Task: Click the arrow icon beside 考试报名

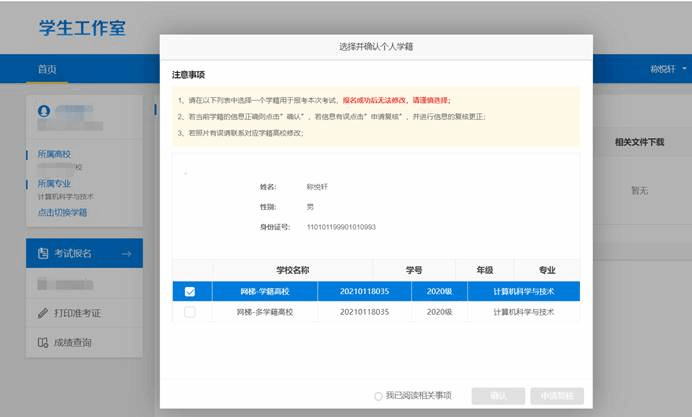Action: [x=126, y=254]
